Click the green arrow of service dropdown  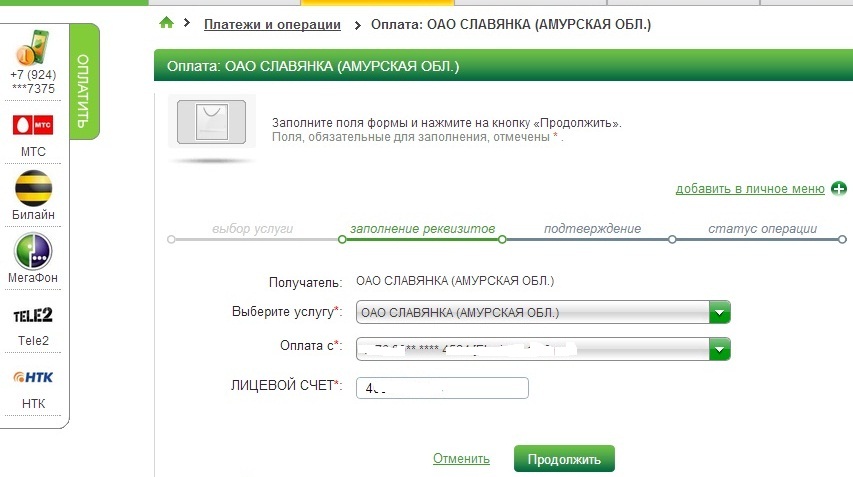pyautogui.click(x=720, y=313)
